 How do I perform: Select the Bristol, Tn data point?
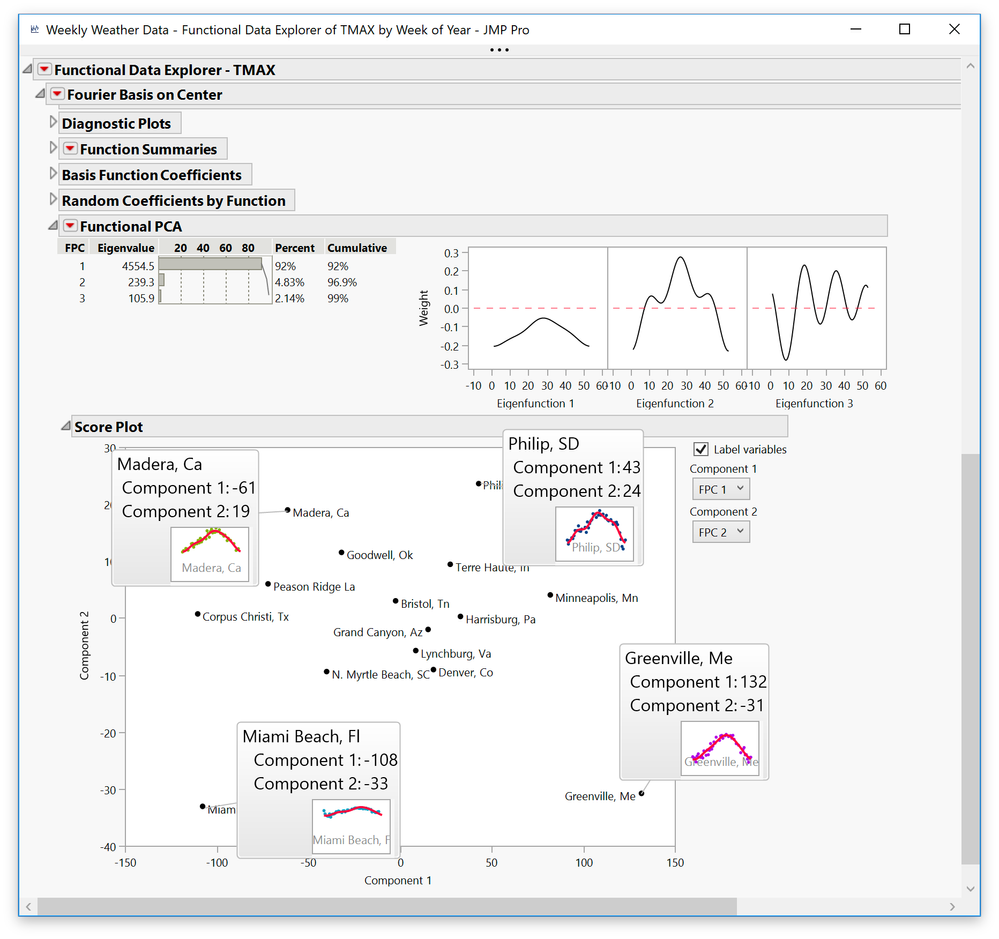click(396, 601)
